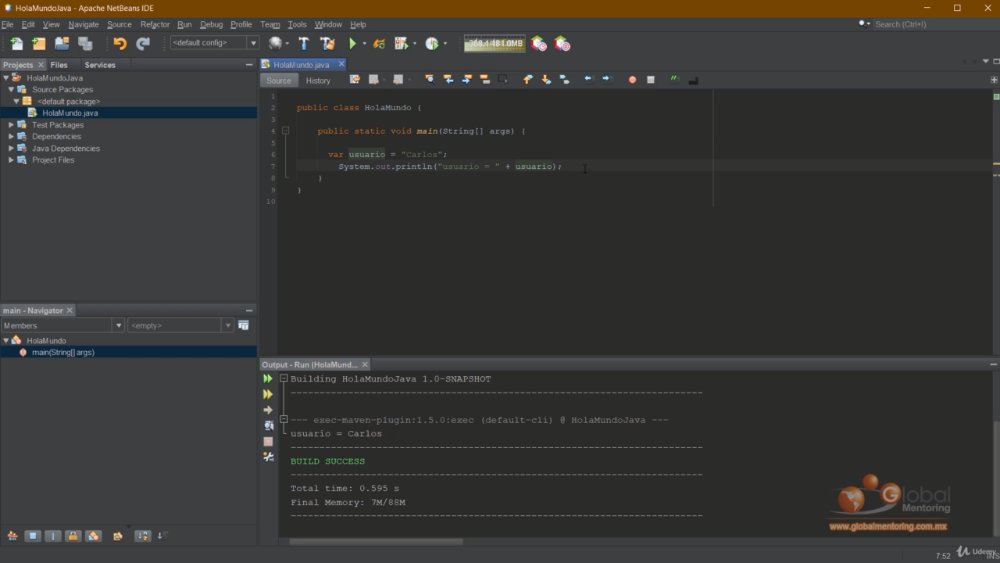Click Shift Line Right arrow icon
Screen dimensions: 1000x563
click(x=606, y=79)
